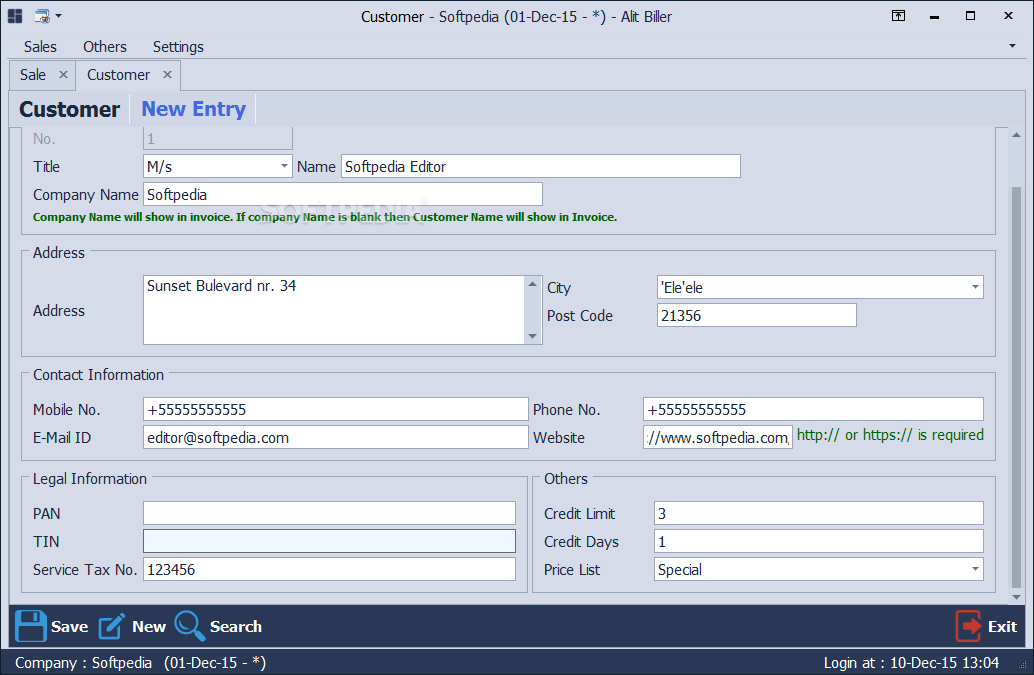1034x675 pixels.
Task: Click the form scrollbar up arrow
Action: point(1016,135)
